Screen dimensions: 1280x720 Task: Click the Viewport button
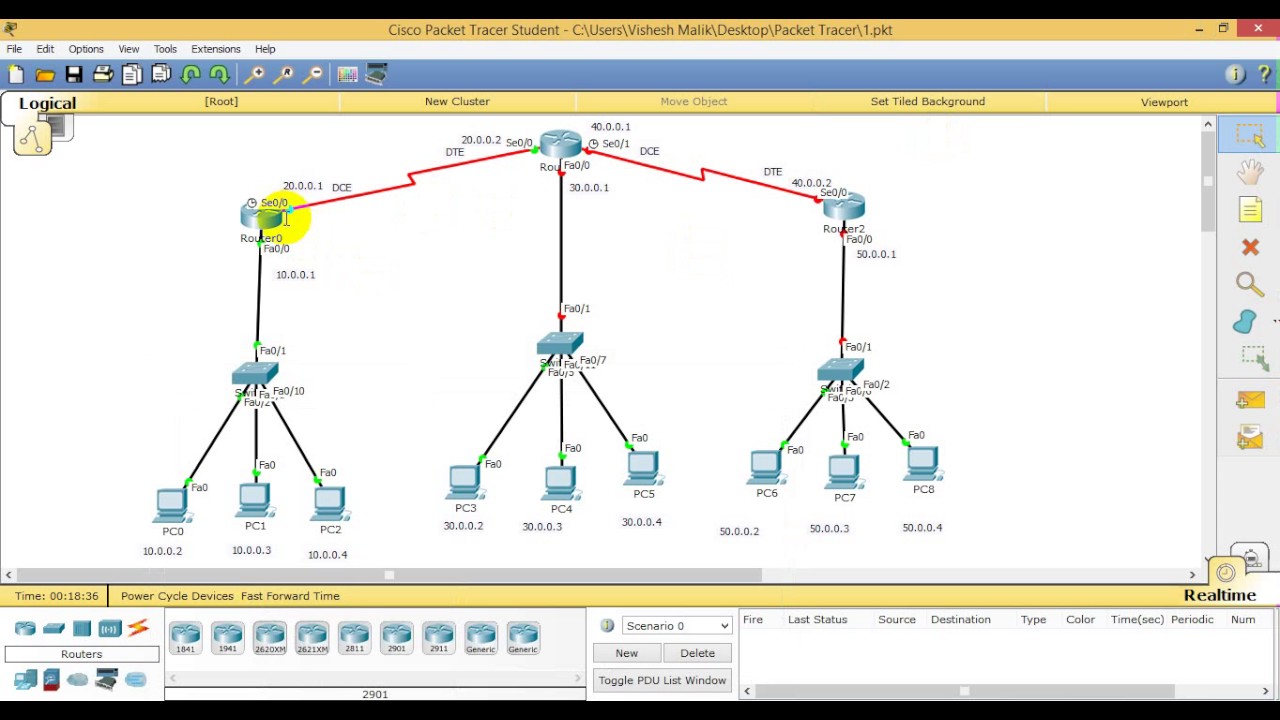click(x=1164, y=102)
